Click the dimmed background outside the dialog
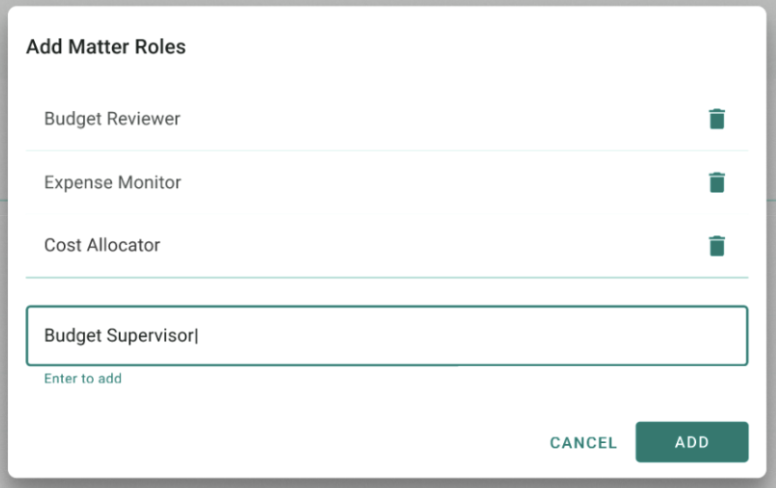The width and height of the screenshot is (776, 488). [x=772, y=247]
